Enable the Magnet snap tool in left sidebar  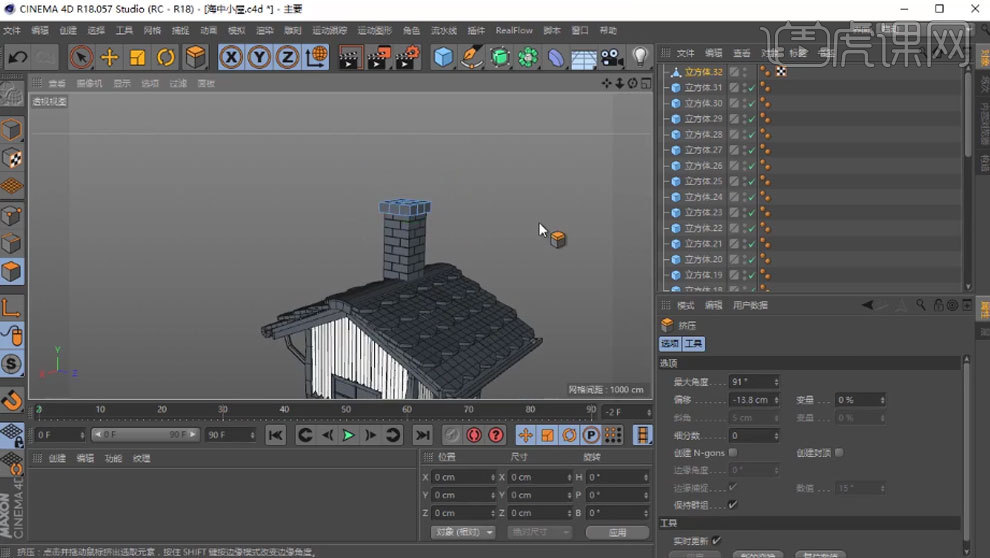coord(12,400)
